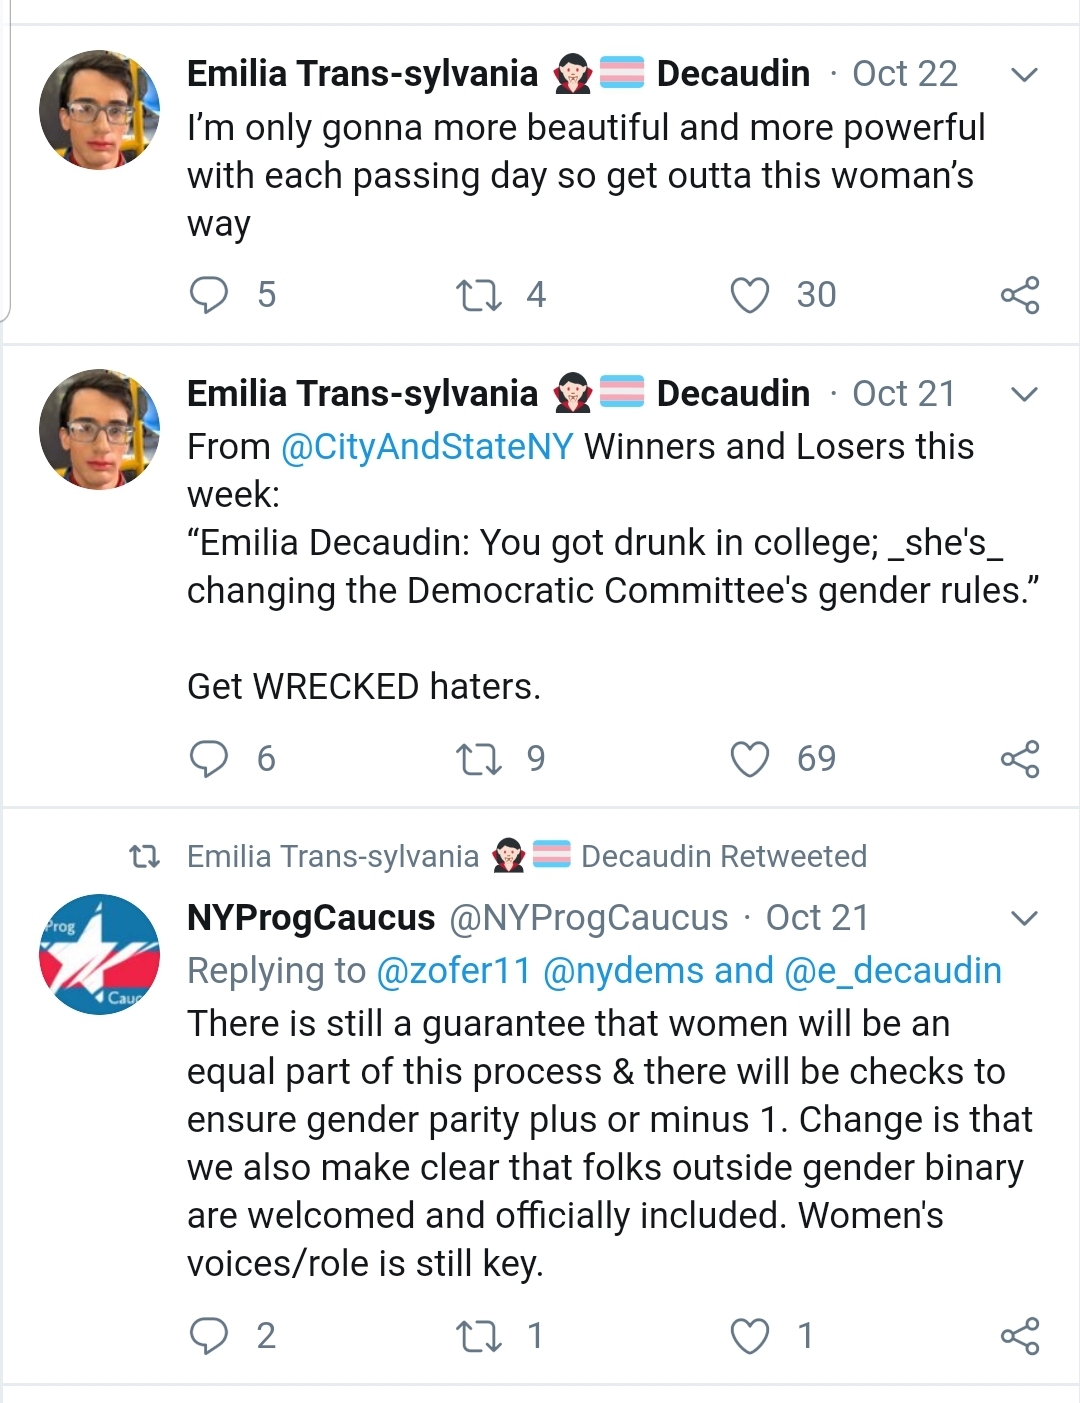The width and height of the screenshot is (1080, 1403).
Task: Share the NYProgCaucus tweet
Action: tap(1020, 1336)
